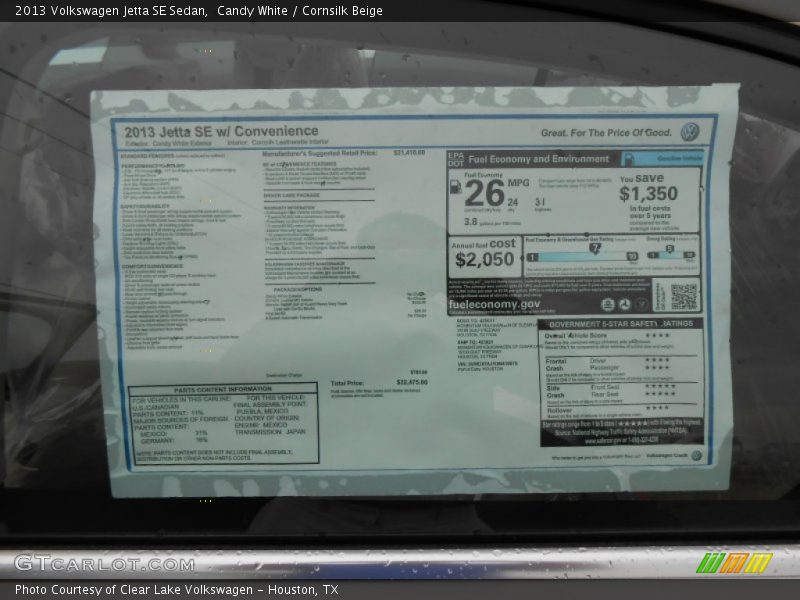Click the 'Side Crash' rating label
The height and width of the screenshot is (600, 800).
pyautogui.click(x=555, y=391)
